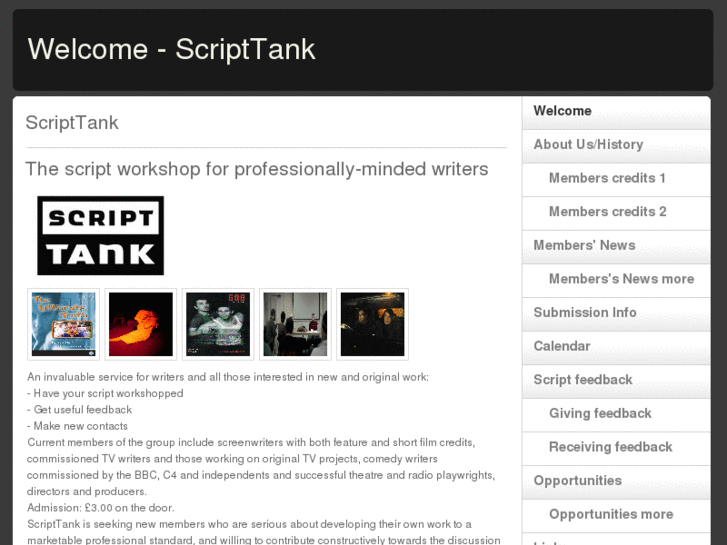
Task: Go to Members credits 2
Action: click(x=616, y=212)
